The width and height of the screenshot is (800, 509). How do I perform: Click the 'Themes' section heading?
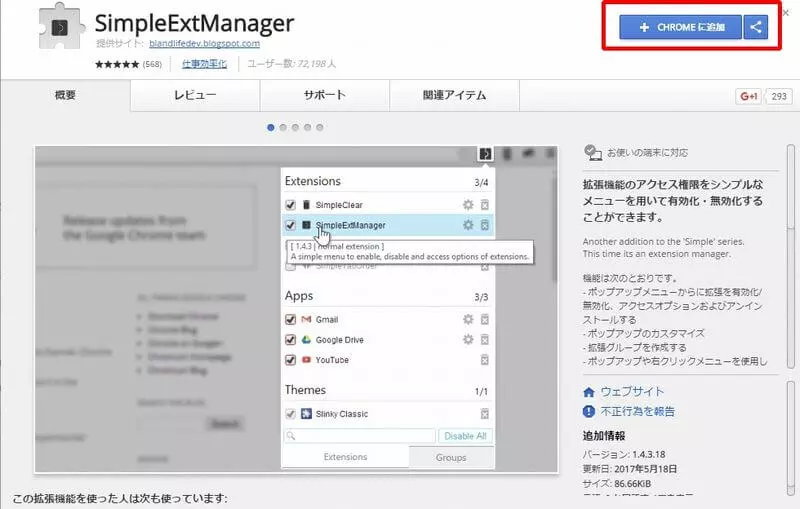point(305,390)
